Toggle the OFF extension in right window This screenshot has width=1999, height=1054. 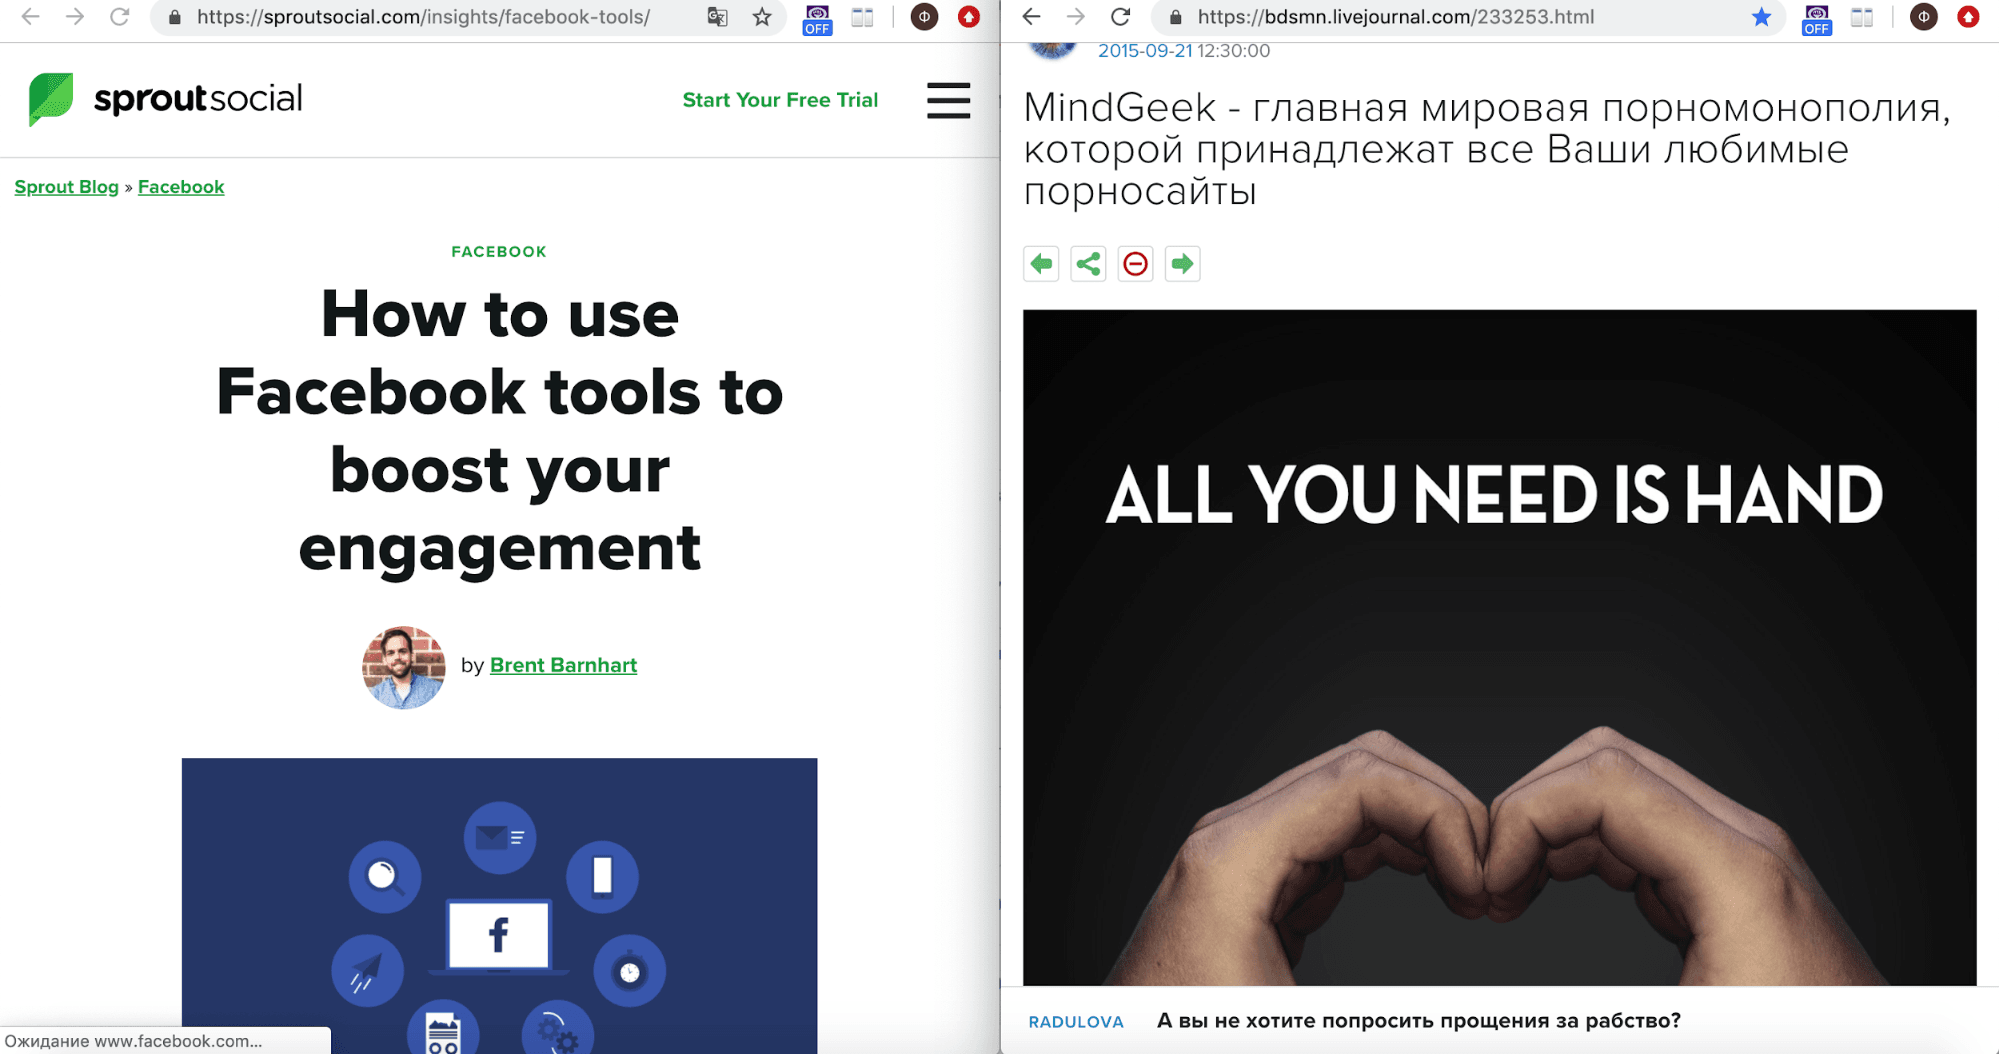pyautogui.click(x=1817, y=19)
